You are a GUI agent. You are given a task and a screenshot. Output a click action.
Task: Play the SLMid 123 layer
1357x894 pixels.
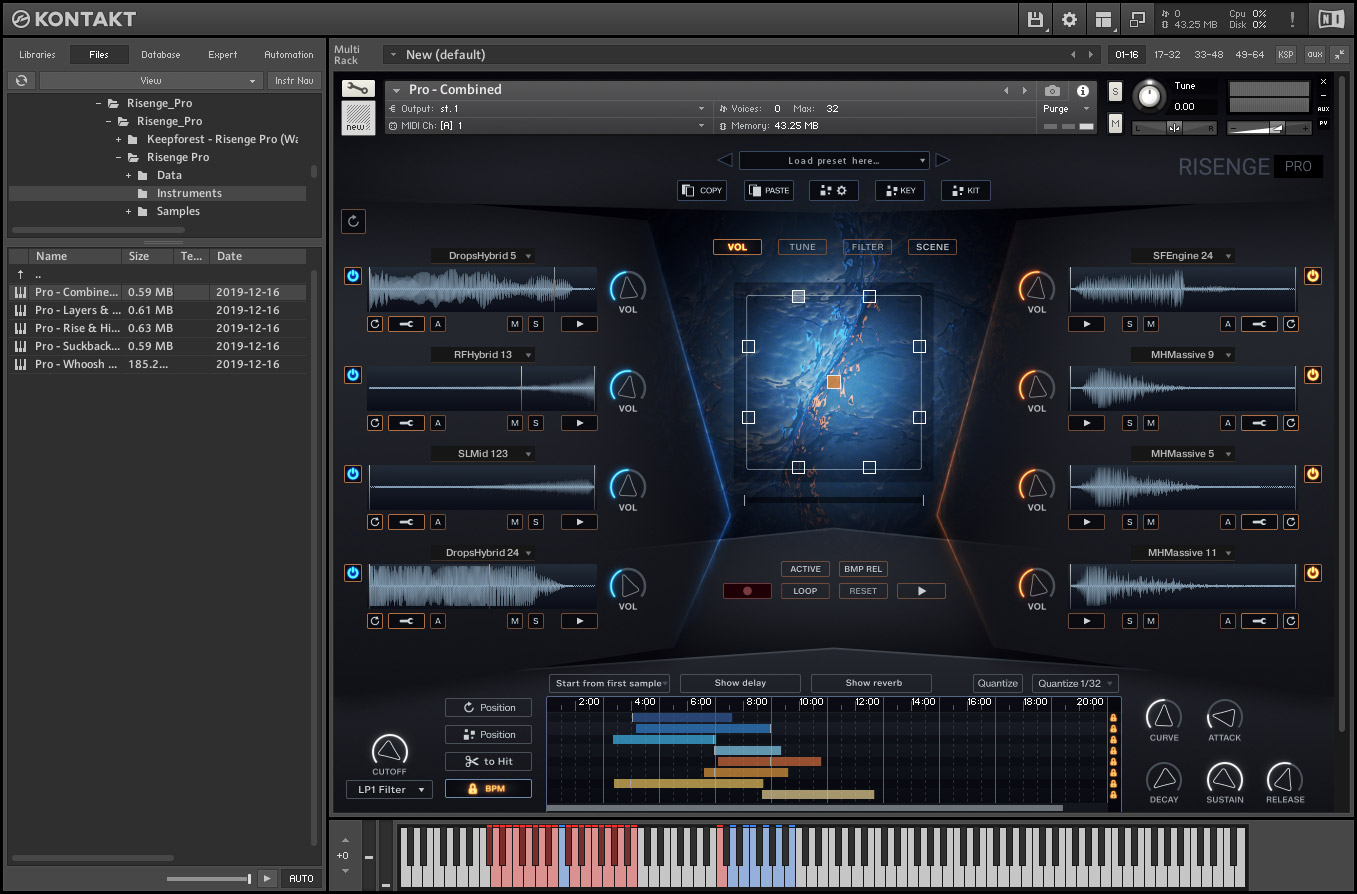579,522
